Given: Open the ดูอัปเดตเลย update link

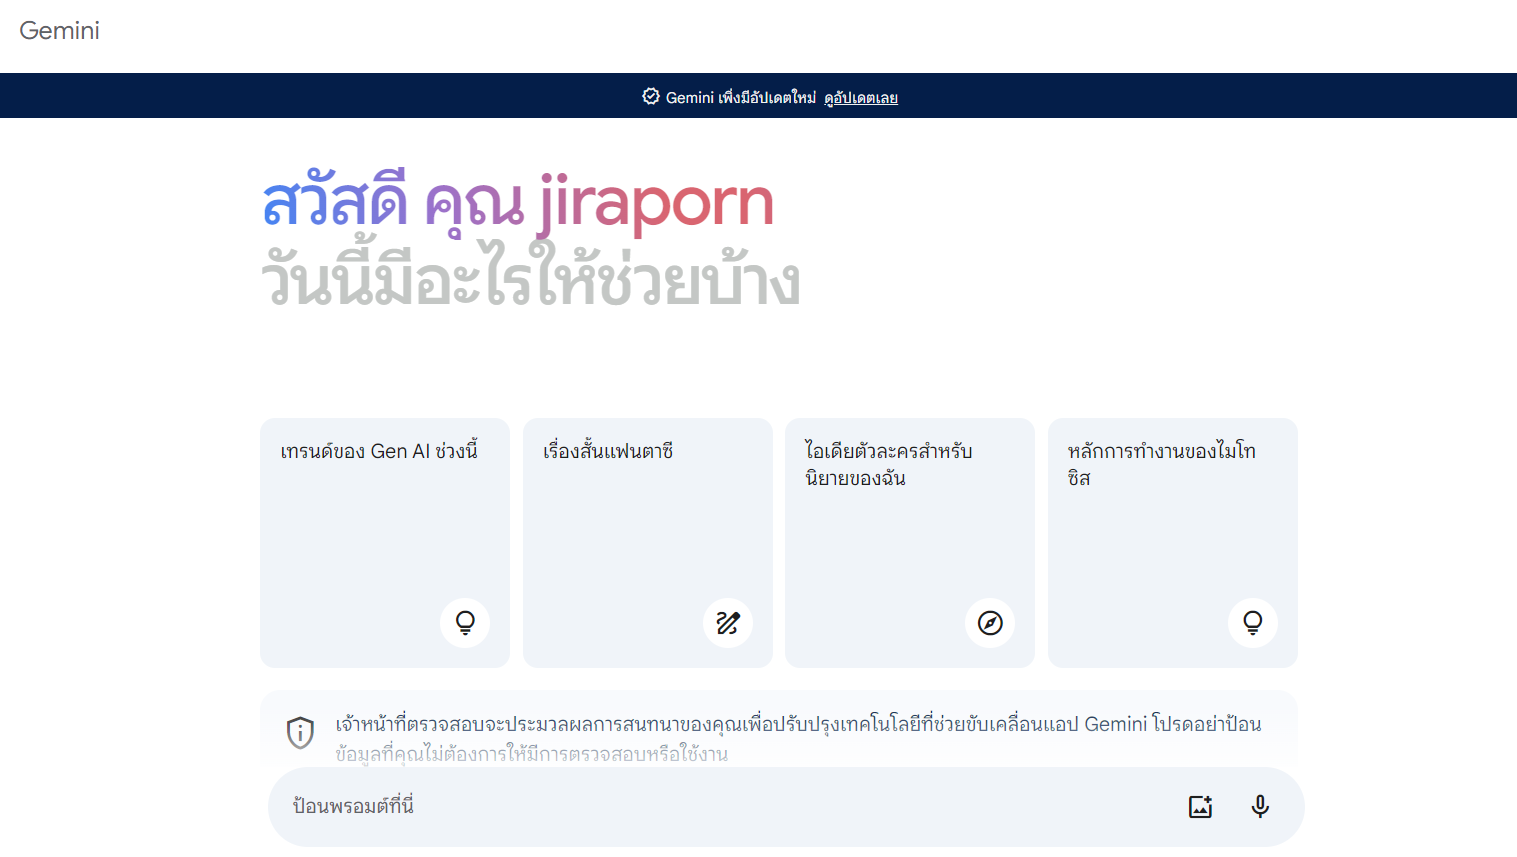Looking at the screenshot, I should pyautogui.click(x=861, y=98).
